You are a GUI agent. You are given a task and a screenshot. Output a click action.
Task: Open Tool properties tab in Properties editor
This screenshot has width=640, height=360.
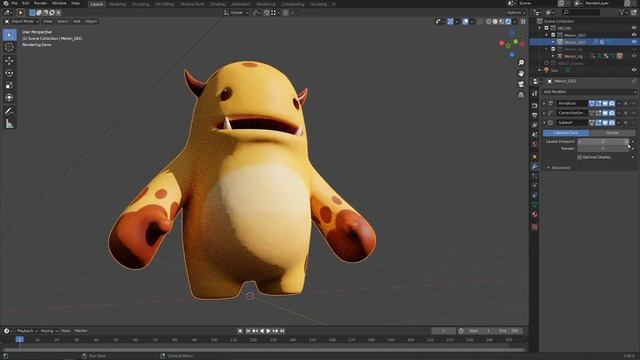point(535,94)
